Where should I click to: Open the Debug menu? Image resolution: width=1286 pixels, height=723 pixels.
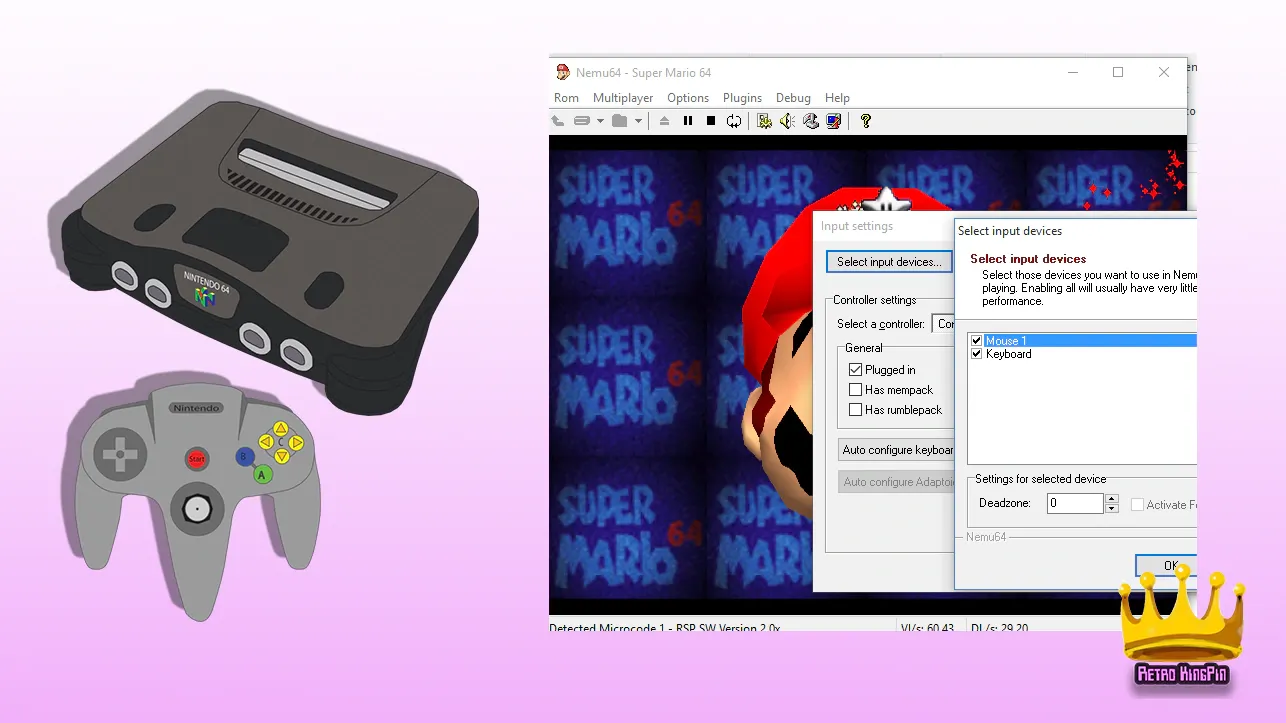[x=794, y=98]
